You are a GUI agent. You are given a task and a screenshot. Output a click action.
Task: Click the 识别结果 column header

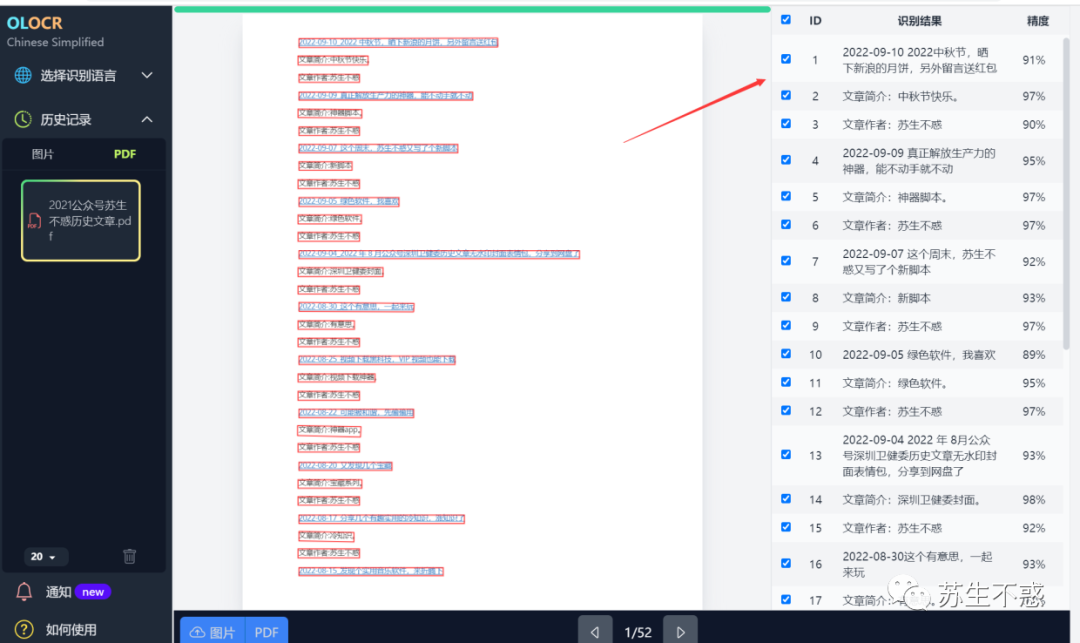[x=920, y=21]
